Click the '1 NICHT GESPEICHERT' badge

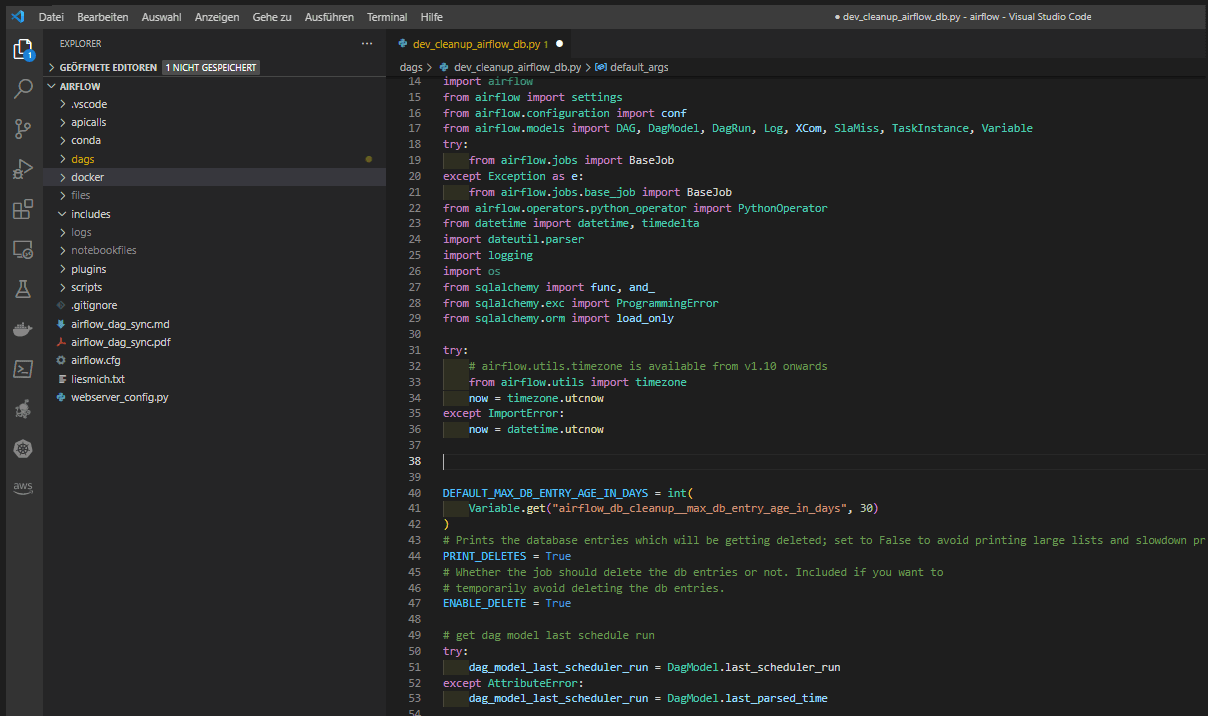pos(211,67)
